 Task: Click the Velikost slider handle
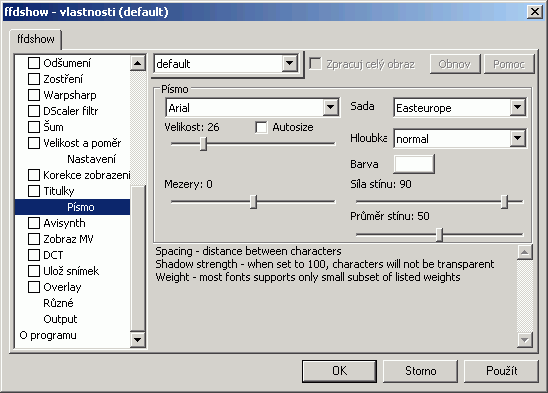[203, 144]
